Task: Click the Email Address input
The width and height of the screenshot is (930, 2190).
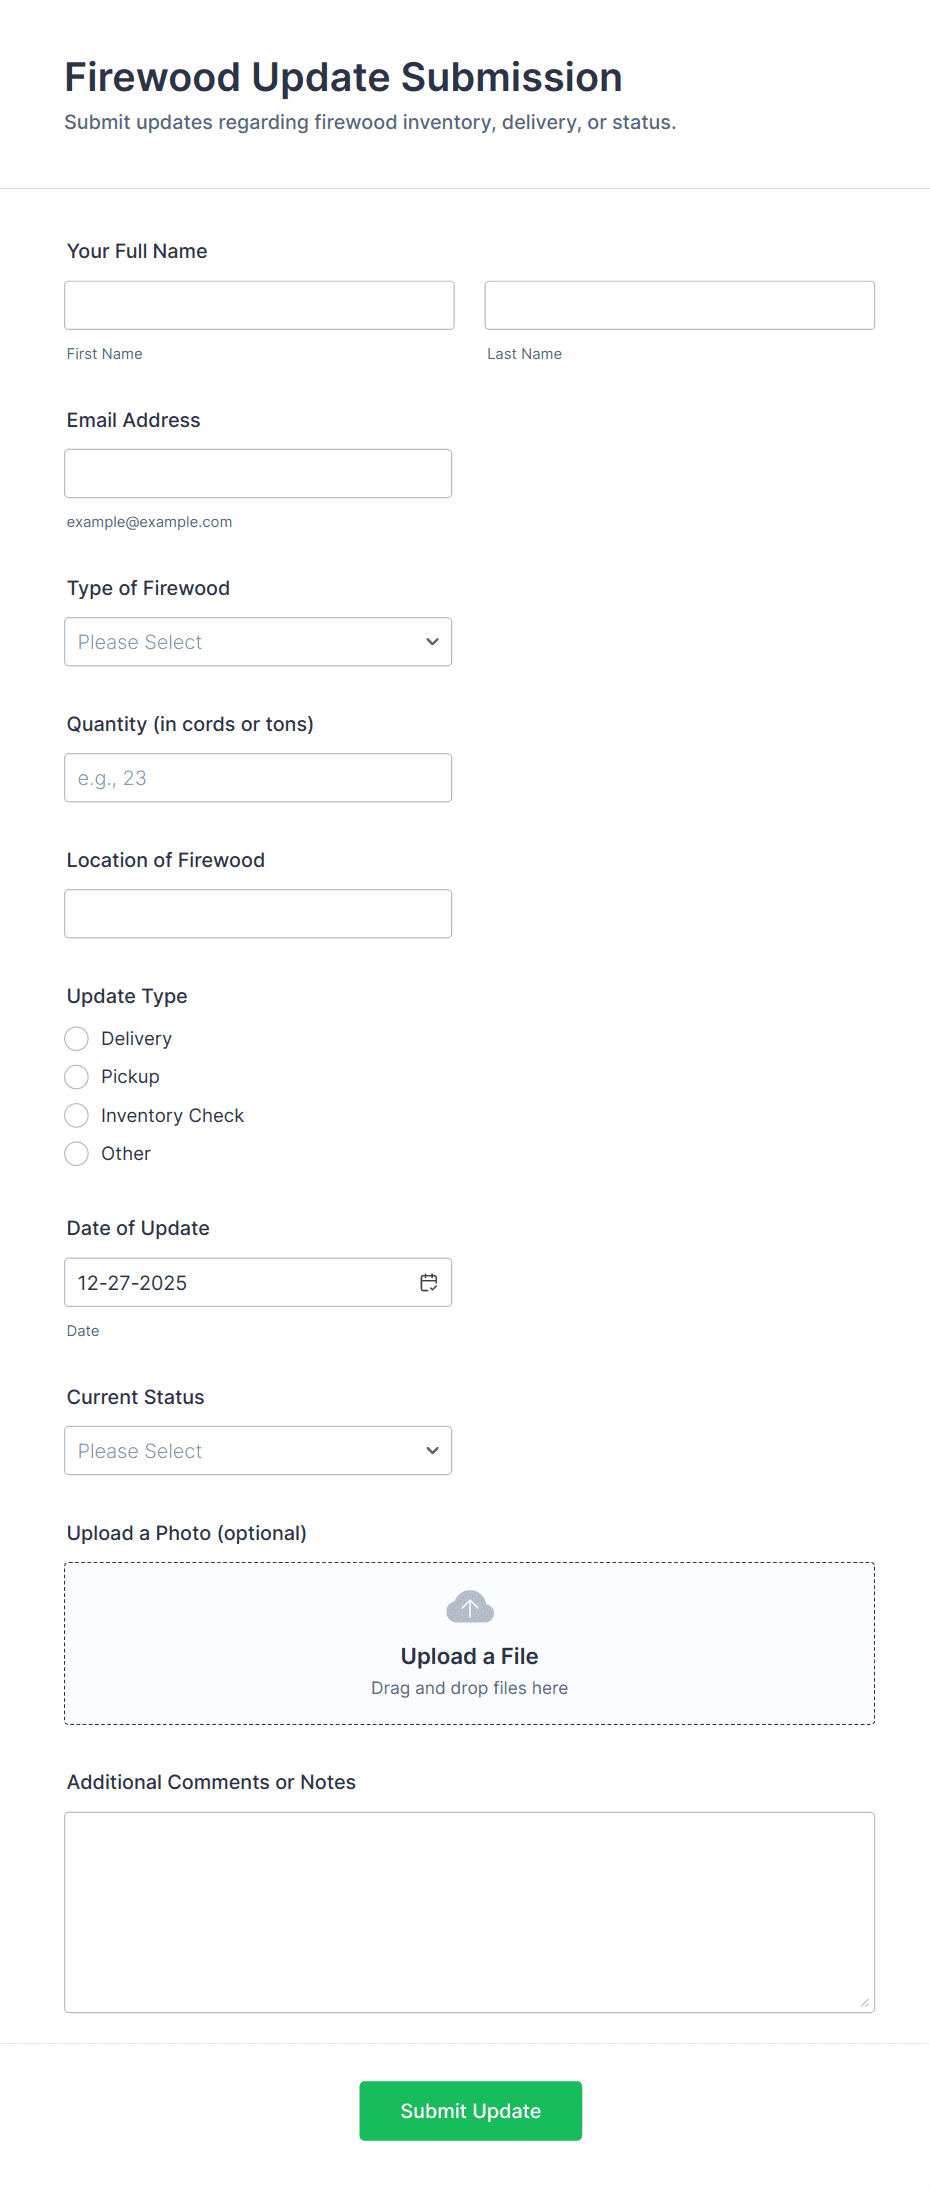Action: click(x=257, y=474)
